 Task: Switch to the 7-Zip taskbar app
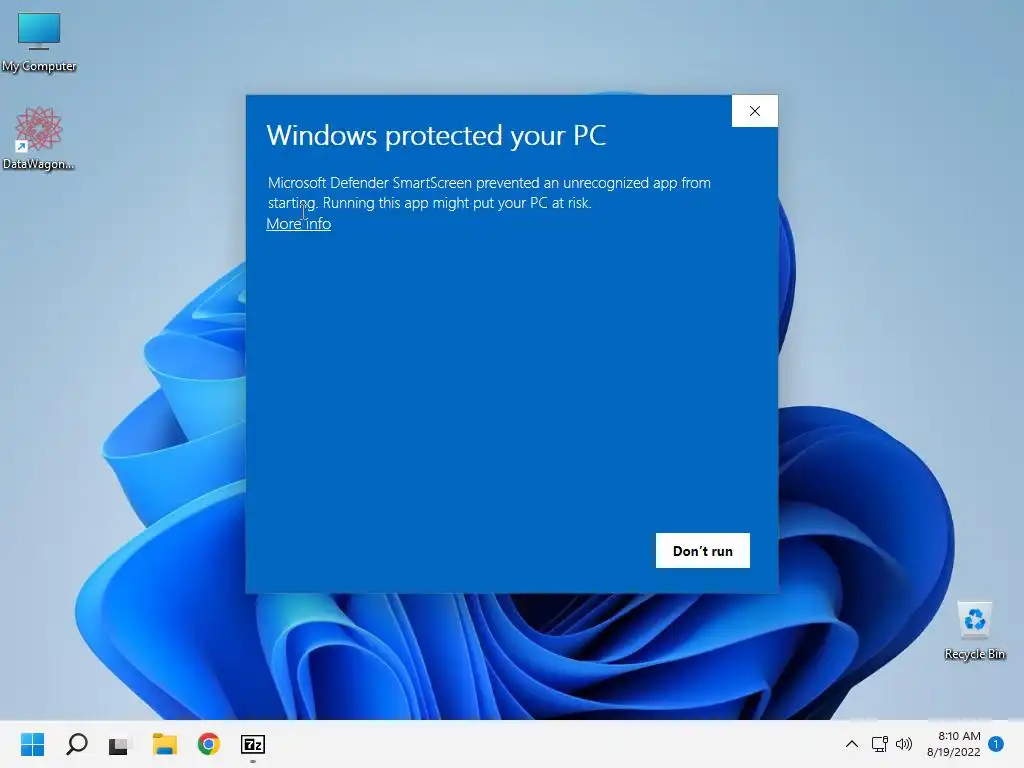click(x=253, y=744)
